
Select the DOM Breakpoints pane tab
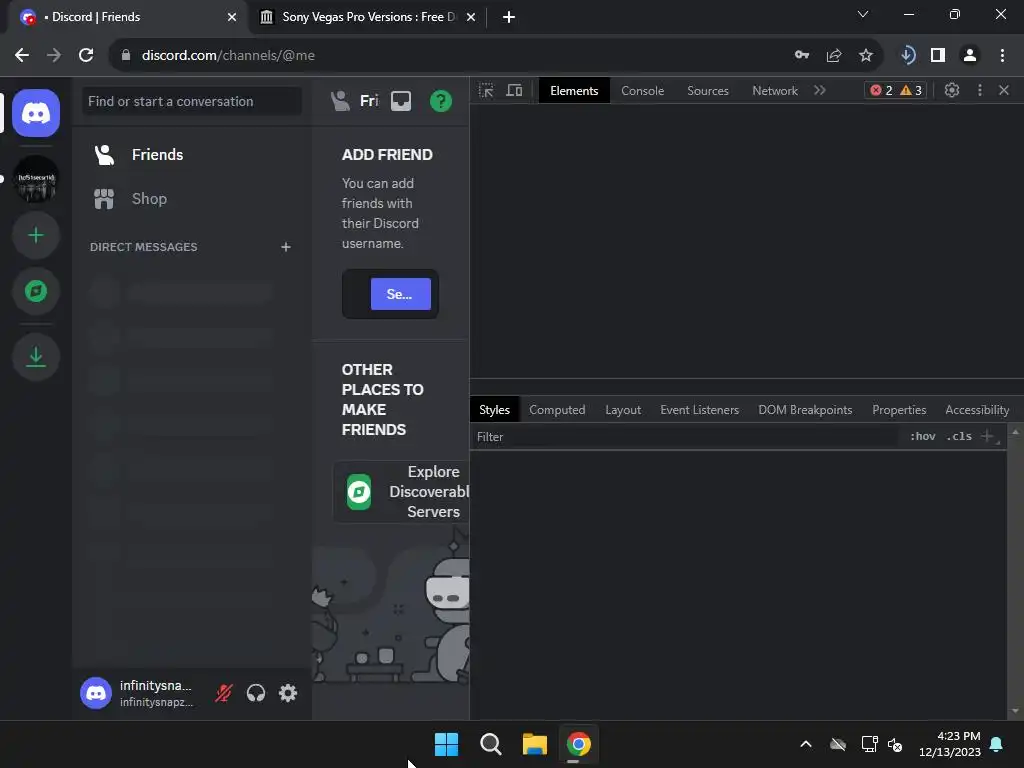[805, 410]
